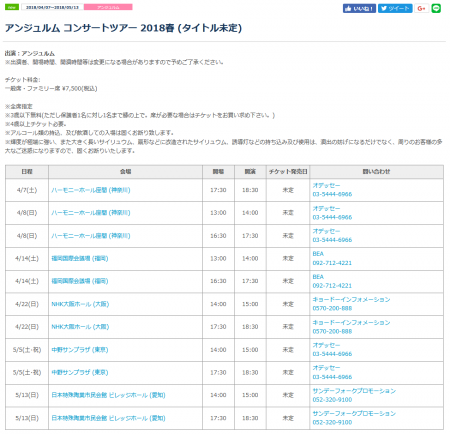This screenshot has height=434, width=450.
Task: Select 4/14(土) date cell in 16:30 opening row
Action: pyautogui.click(x=27, y=281)
